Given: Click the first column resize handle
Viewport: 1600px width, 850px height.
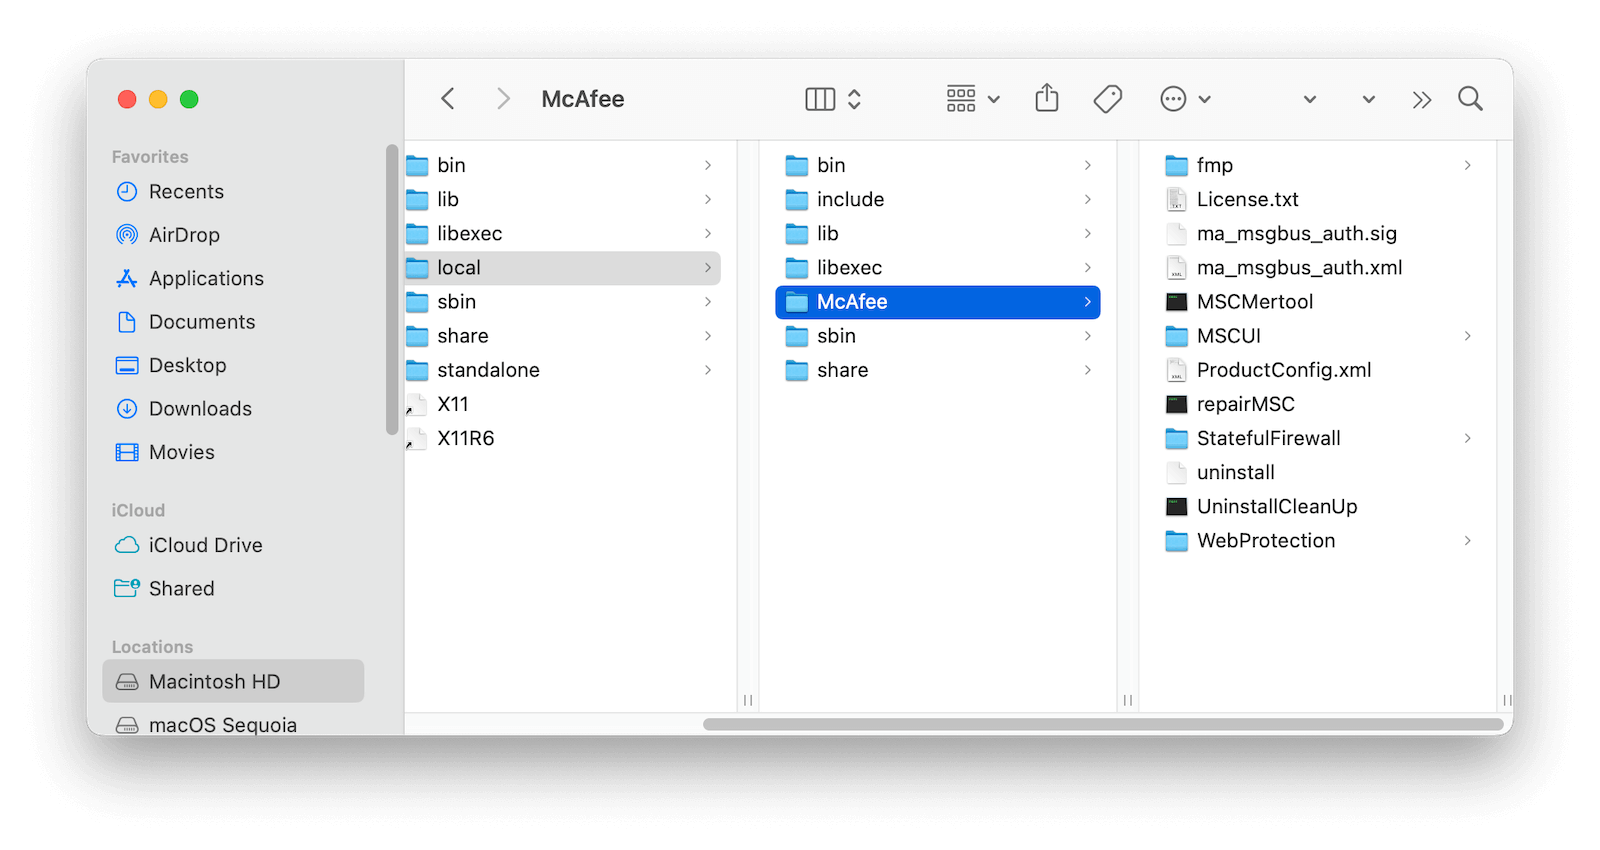Looking at the screenshot, I should (748, 700).
